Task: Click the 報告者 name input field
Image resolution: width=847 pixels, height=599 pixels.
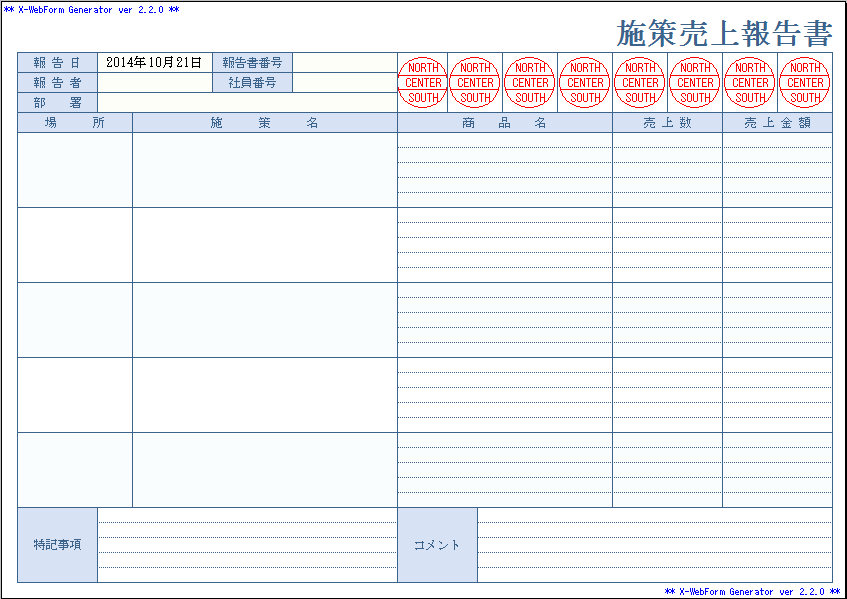Action: click(x=154, y=82)
